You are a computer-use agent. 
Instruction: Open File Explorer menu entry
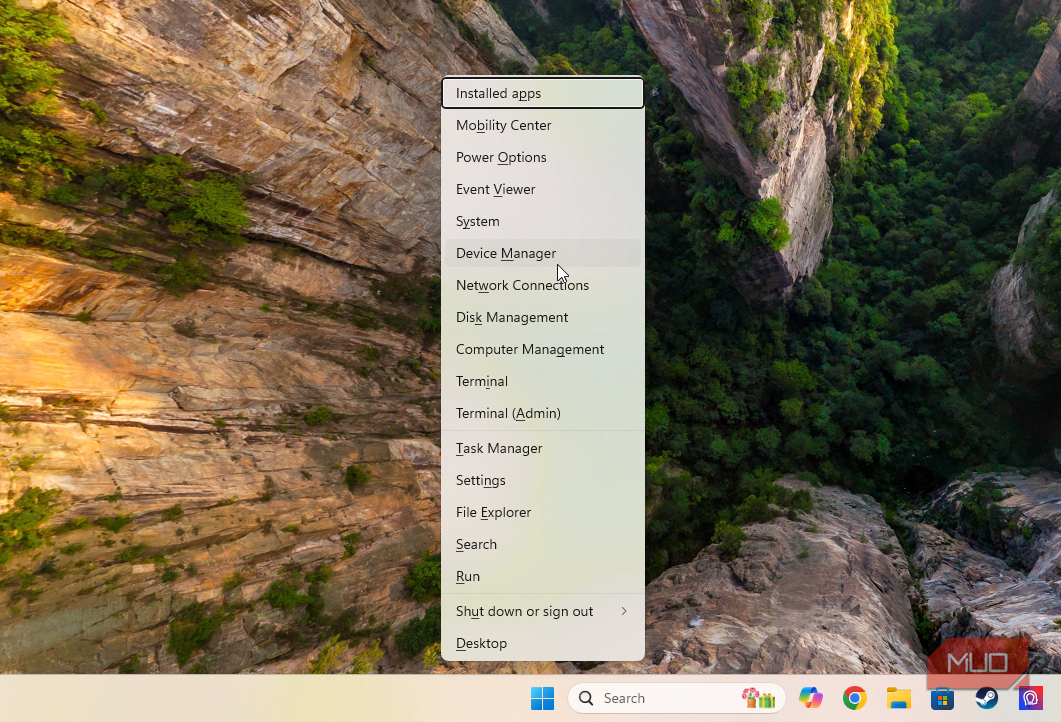coord(543,512)
